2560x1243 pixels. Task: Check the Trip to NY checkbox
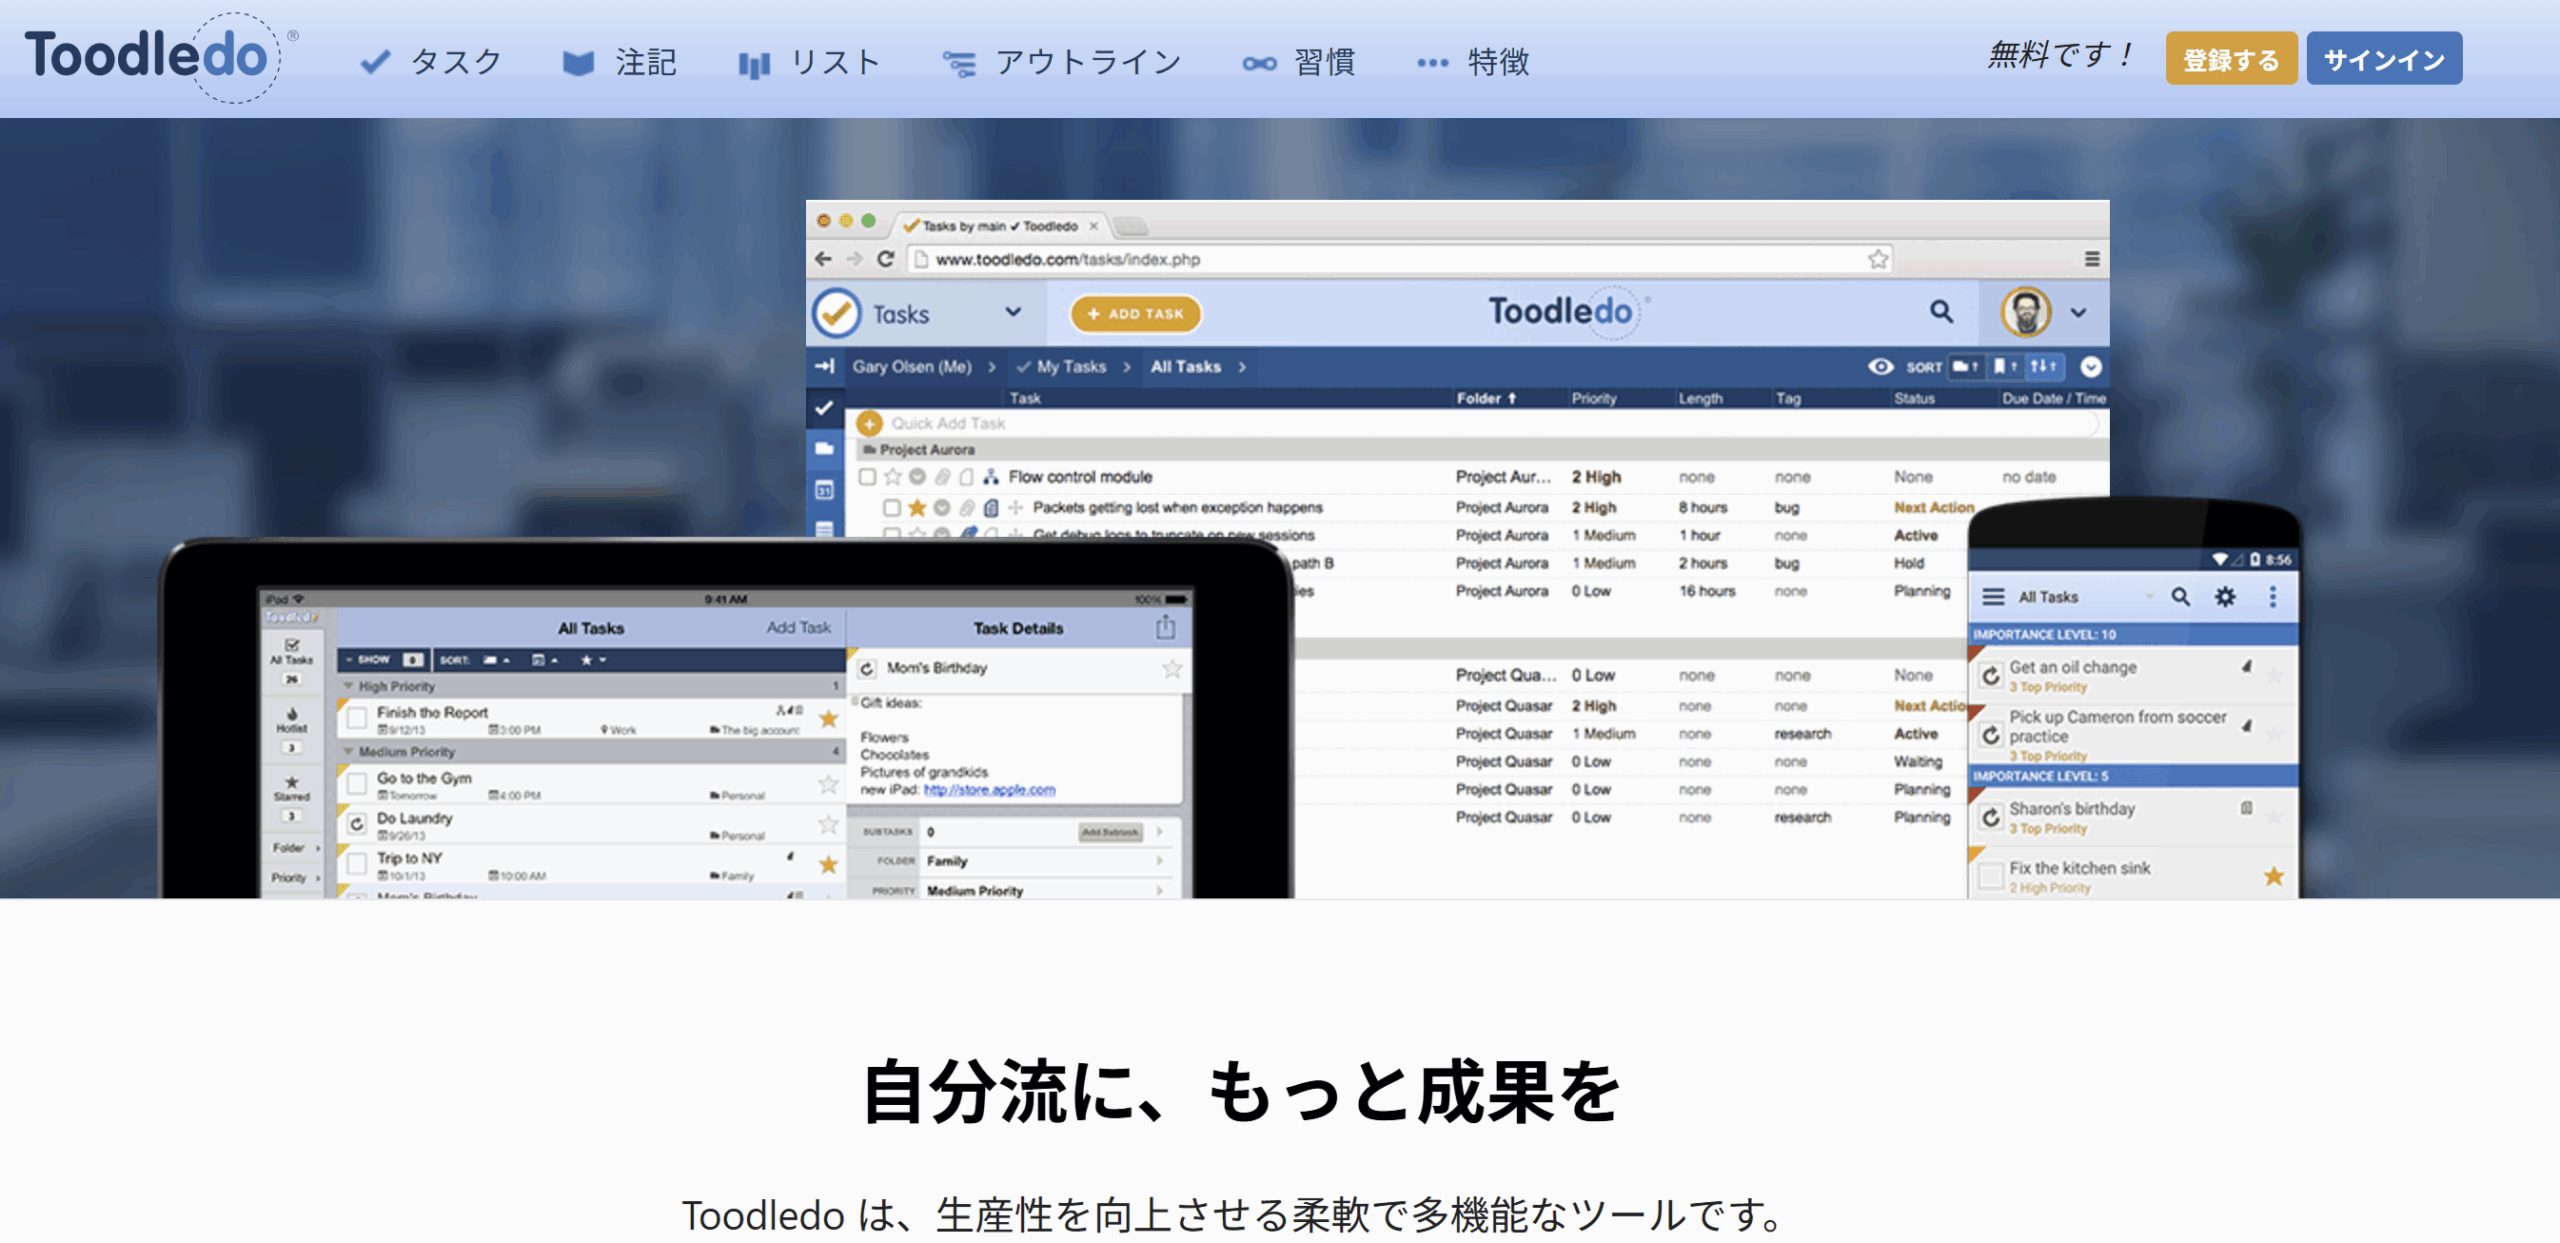tap(357, 863)
